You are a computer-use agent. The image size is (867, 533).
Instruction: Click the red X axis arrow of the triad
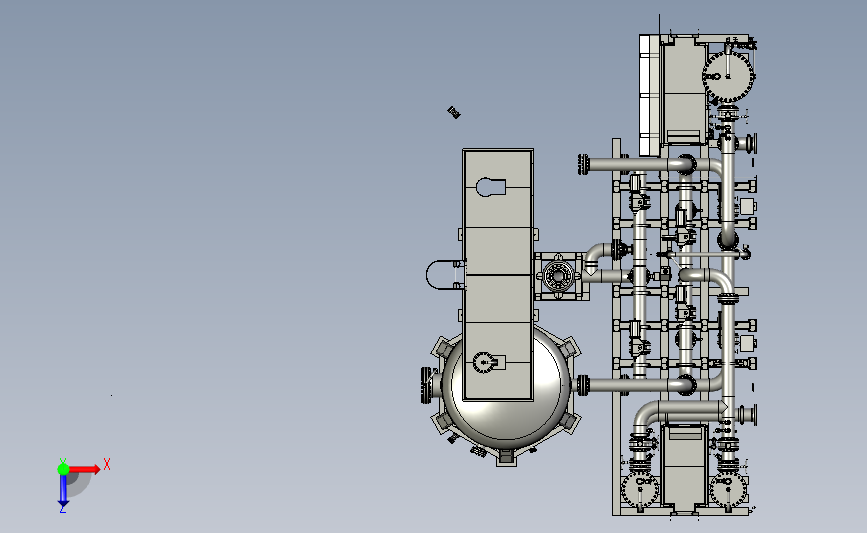84,469
